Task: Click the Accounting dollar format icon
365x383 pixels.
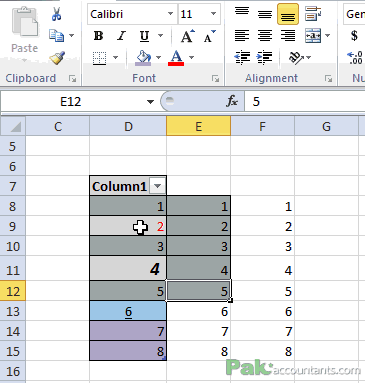Action: pyautogui.click(x=354, y=36)
